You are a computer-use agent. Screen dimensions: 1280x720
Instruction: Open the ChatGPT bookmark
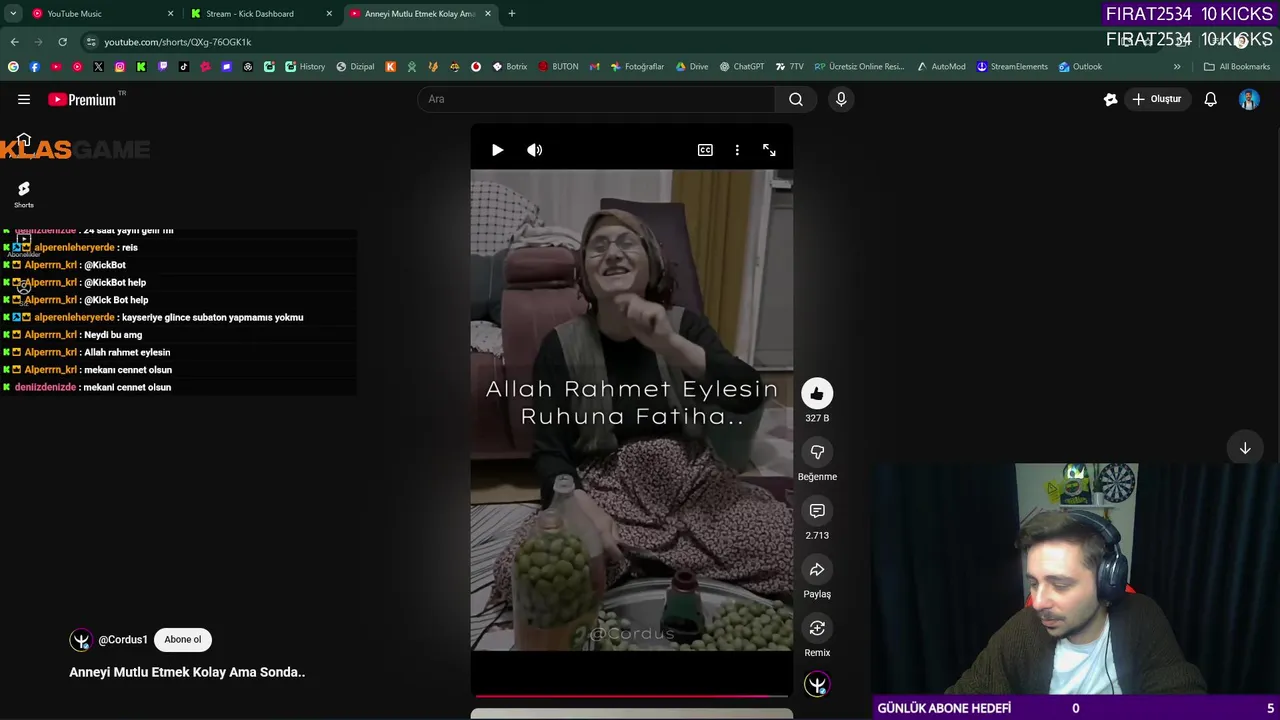[x=741, y=67]
